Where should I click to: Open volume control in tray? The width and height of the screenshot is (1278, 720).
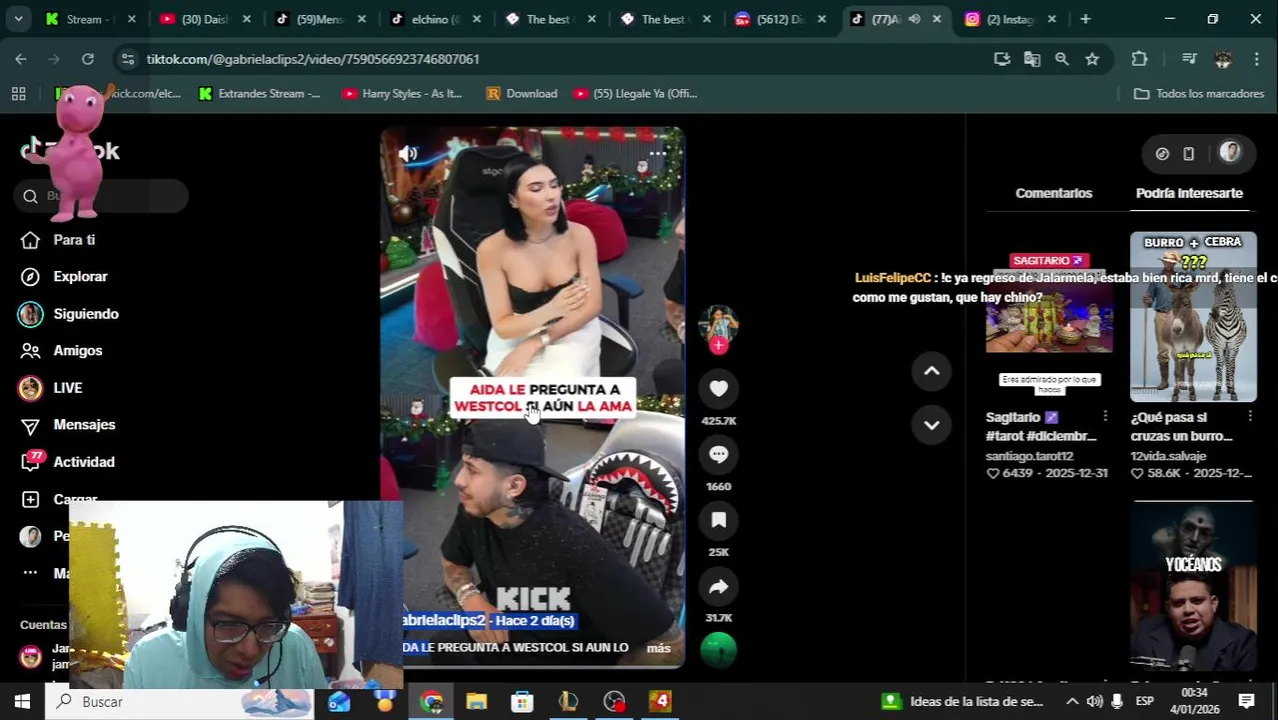tap(1095, 701)
